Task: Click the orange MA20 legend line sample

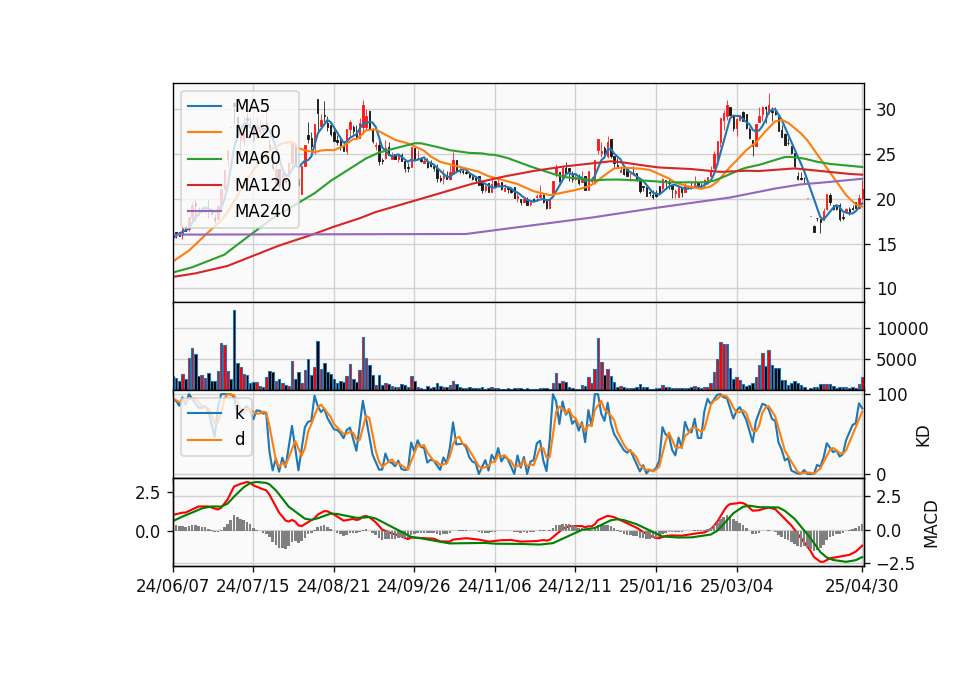Action: 204,133
